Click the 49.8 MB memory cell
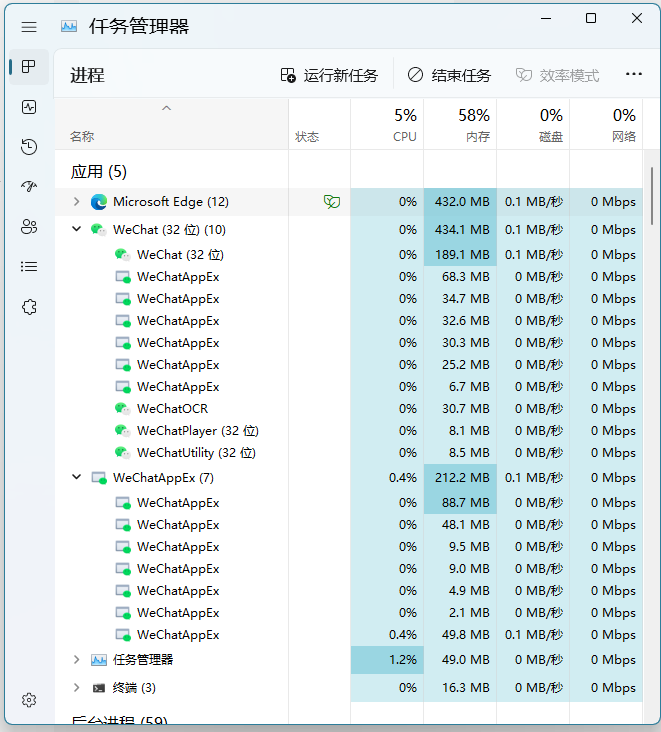The height and width of the screenshot is (732, 661). (460, 635)
